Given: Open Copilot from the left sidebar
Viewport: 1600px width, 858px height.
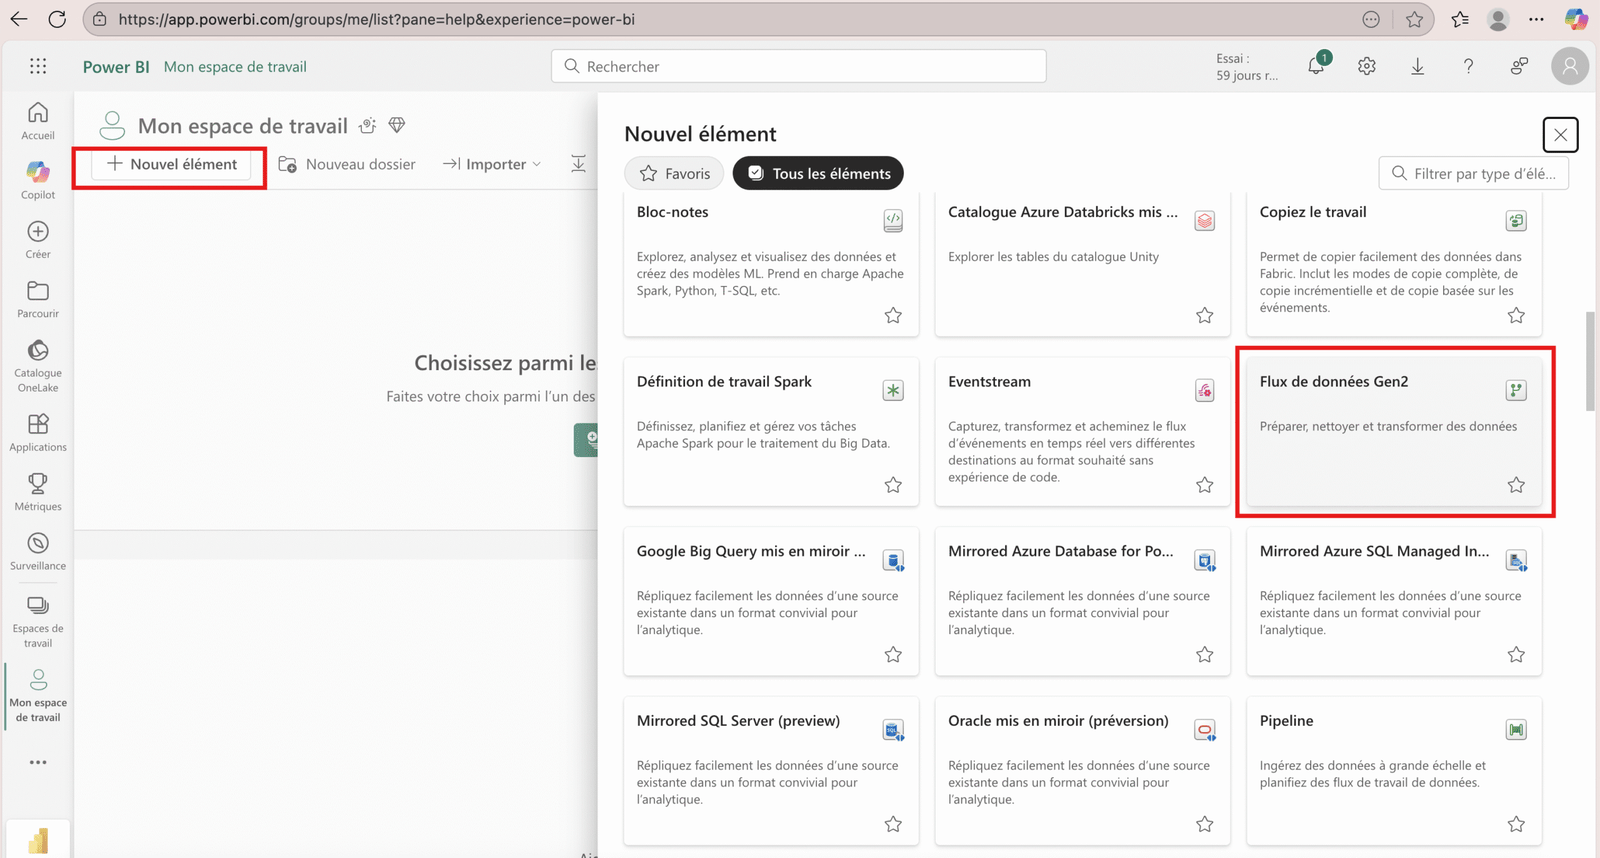Looking at the screenshot, I should point(38,180).
